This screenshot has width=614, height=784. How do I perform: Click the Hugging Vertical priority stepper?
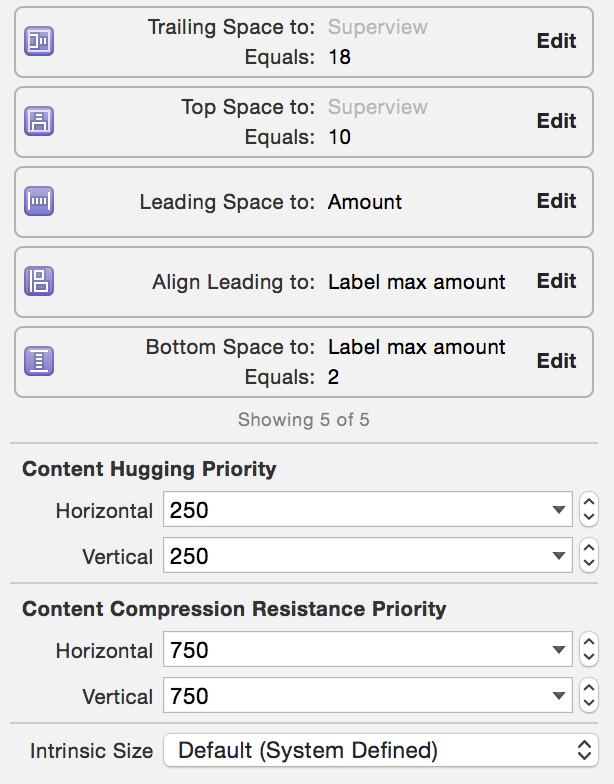click(x=589, y=556)
